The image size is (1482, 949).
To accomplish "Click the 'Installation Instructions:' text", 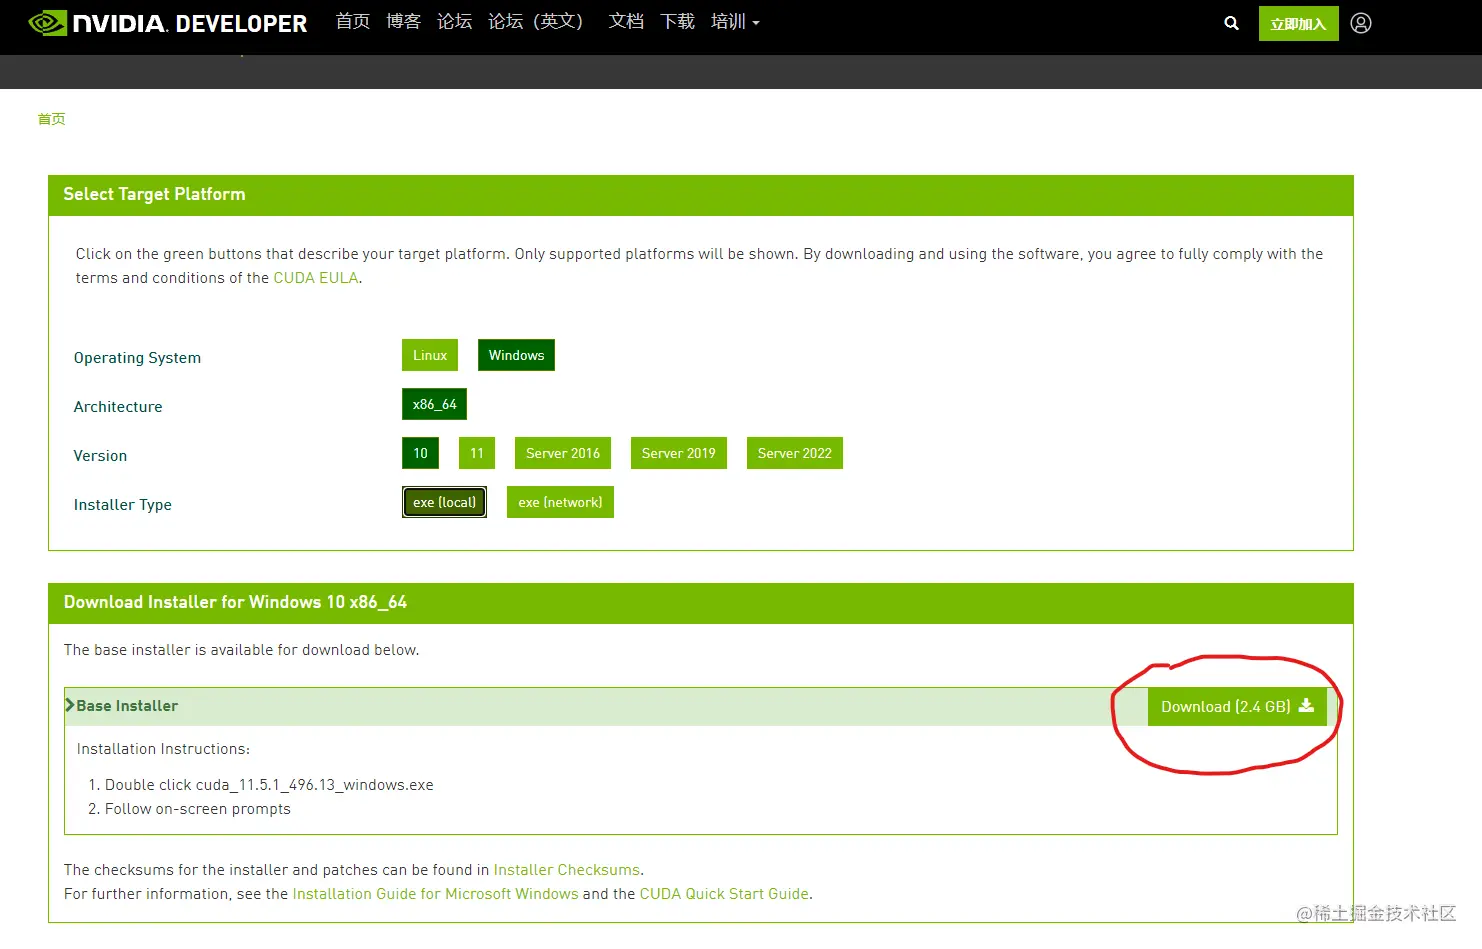I will tap(163, 749).
